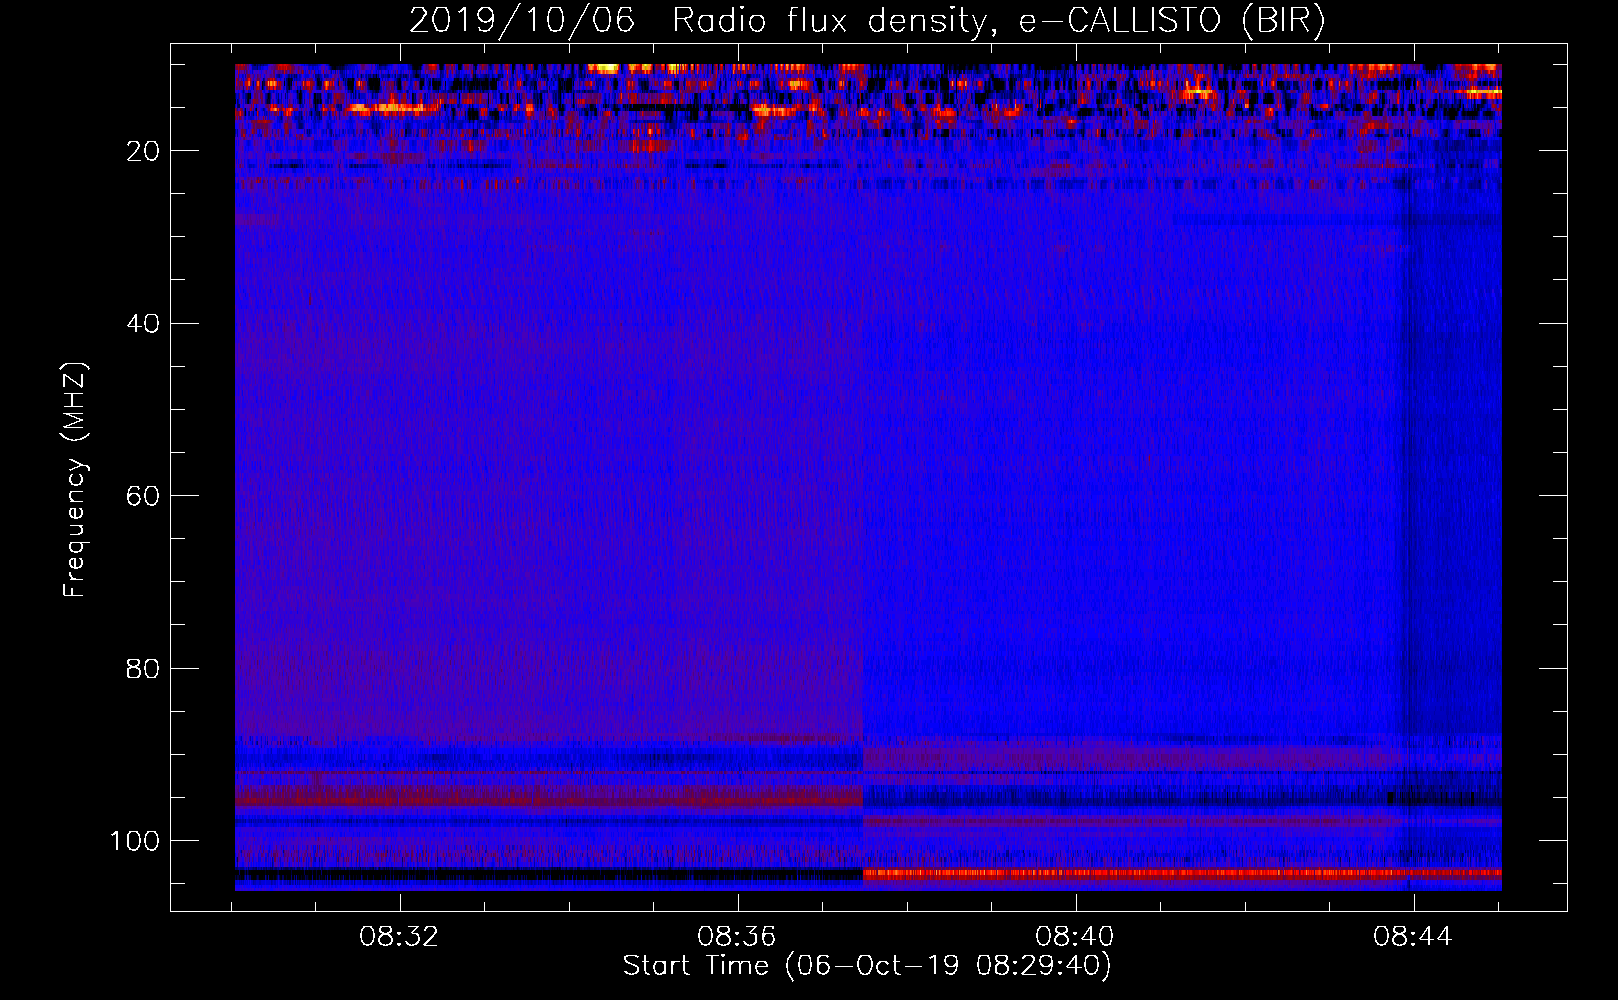The image size is (1618, 1000).
Task: Click the 60 frequency tick label
Action: tap(144, 496)
